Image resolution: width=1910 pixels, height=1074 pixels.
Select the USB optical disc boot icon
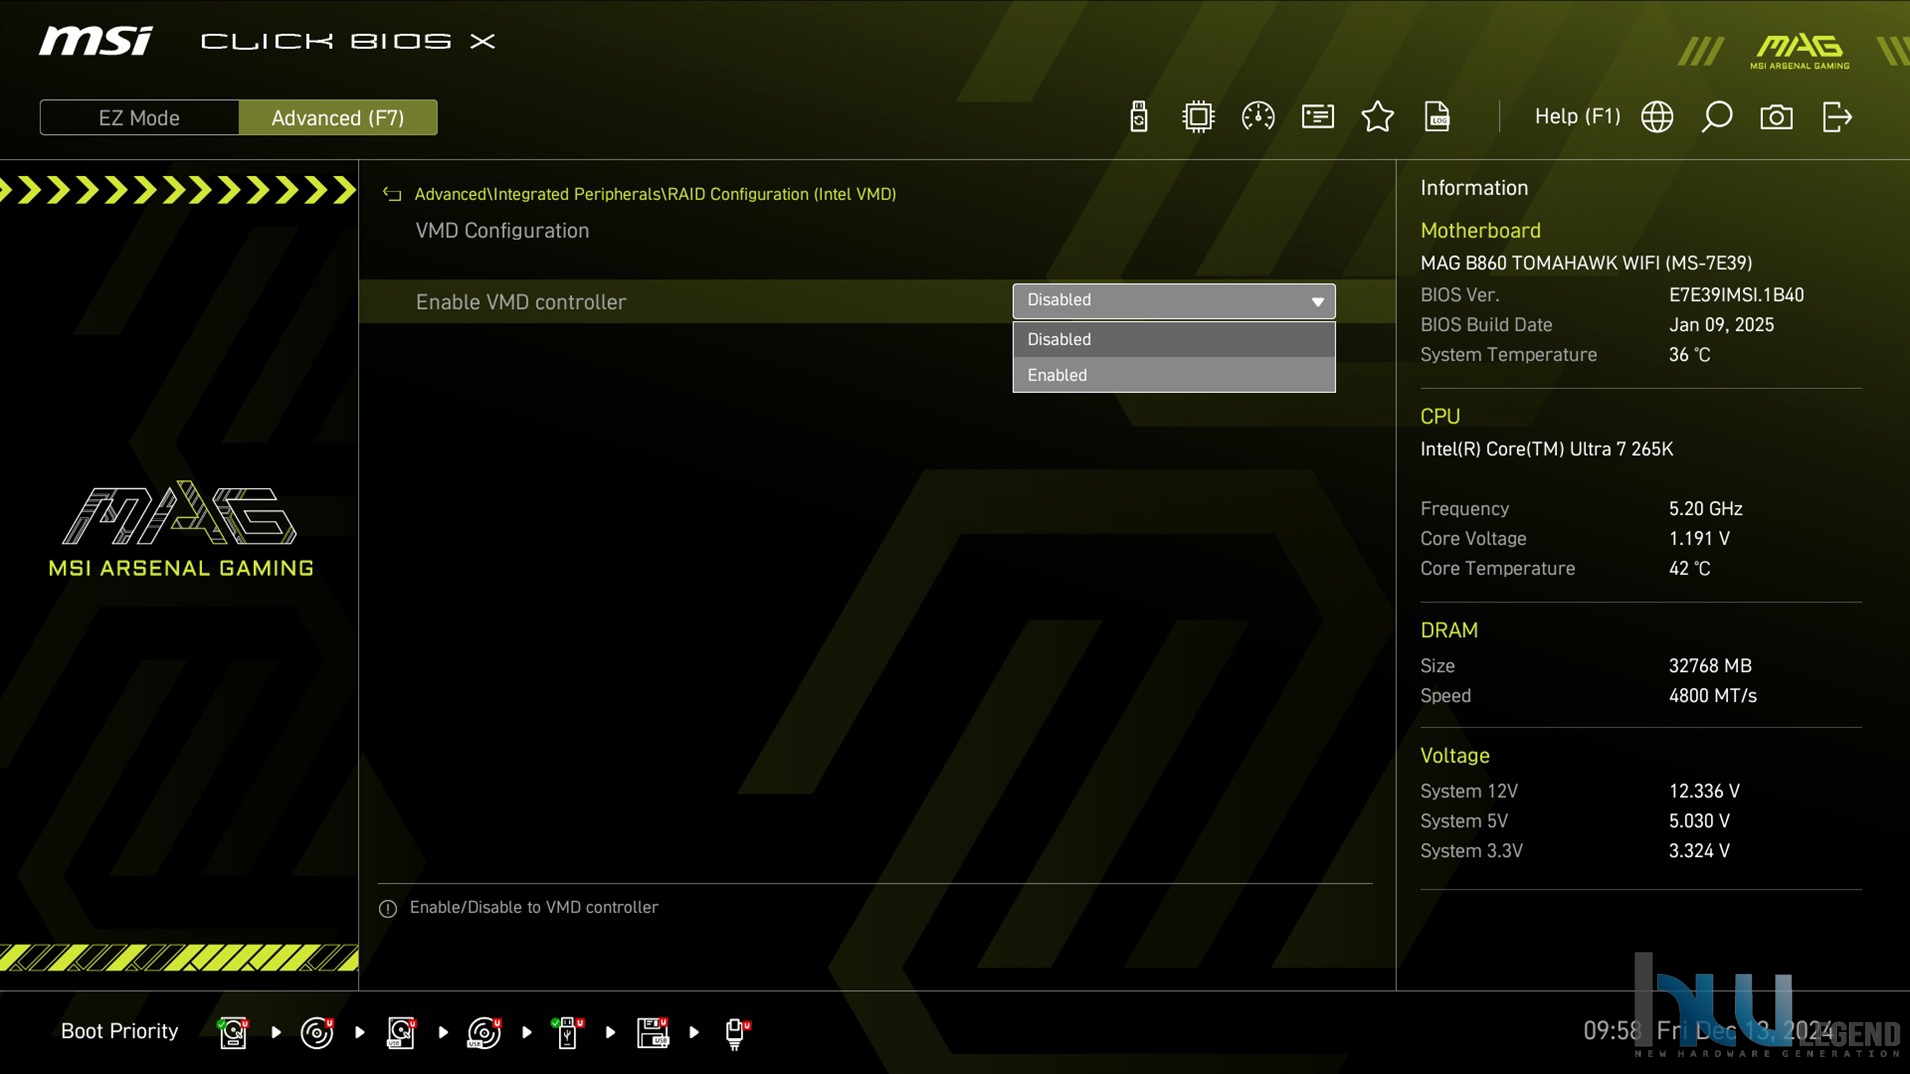coord(484,1032)
